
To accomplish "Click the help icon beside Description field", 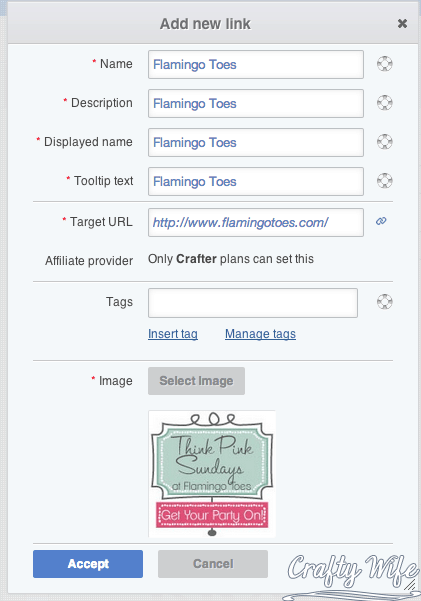I will click(385, 103).
